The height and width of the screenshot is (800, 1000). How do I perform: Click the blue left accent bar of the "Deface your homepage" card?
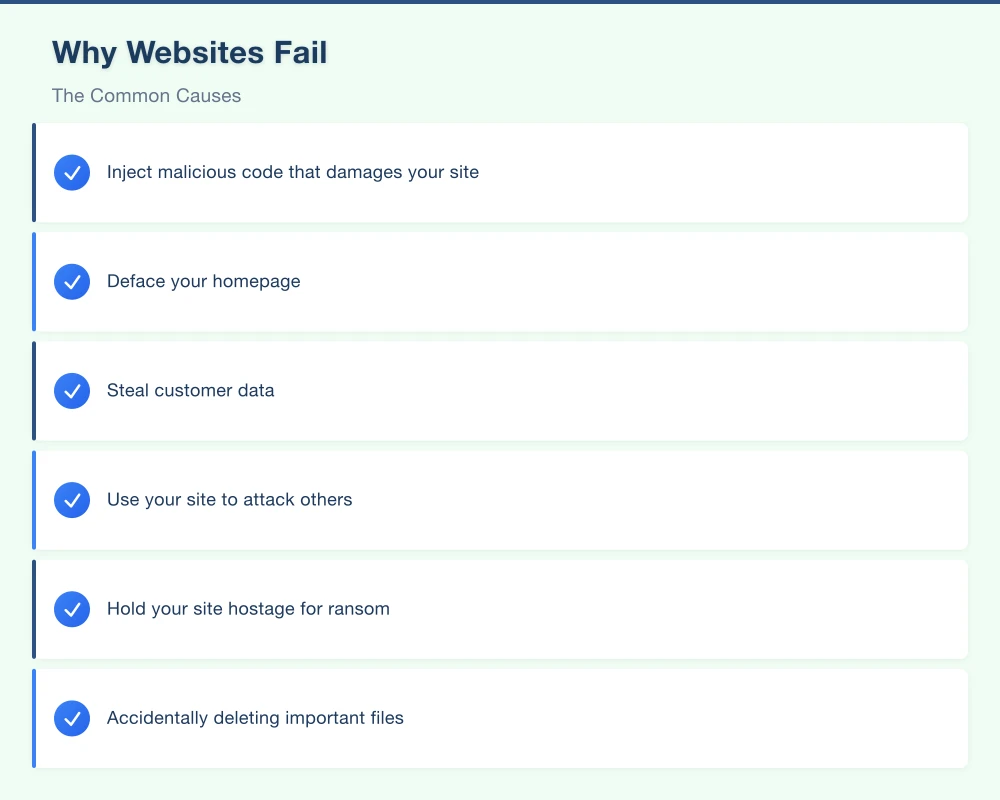[x=34, y=282]
